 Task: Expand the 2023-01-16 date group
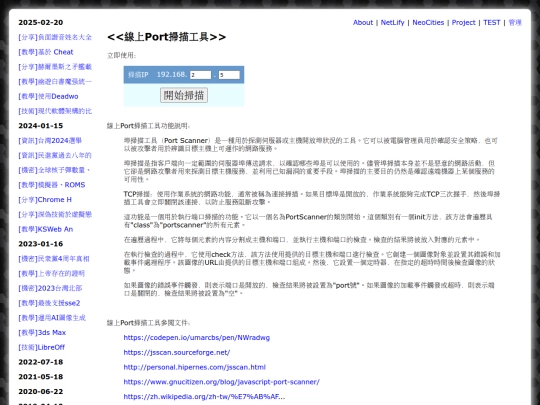tap(41, 244)
